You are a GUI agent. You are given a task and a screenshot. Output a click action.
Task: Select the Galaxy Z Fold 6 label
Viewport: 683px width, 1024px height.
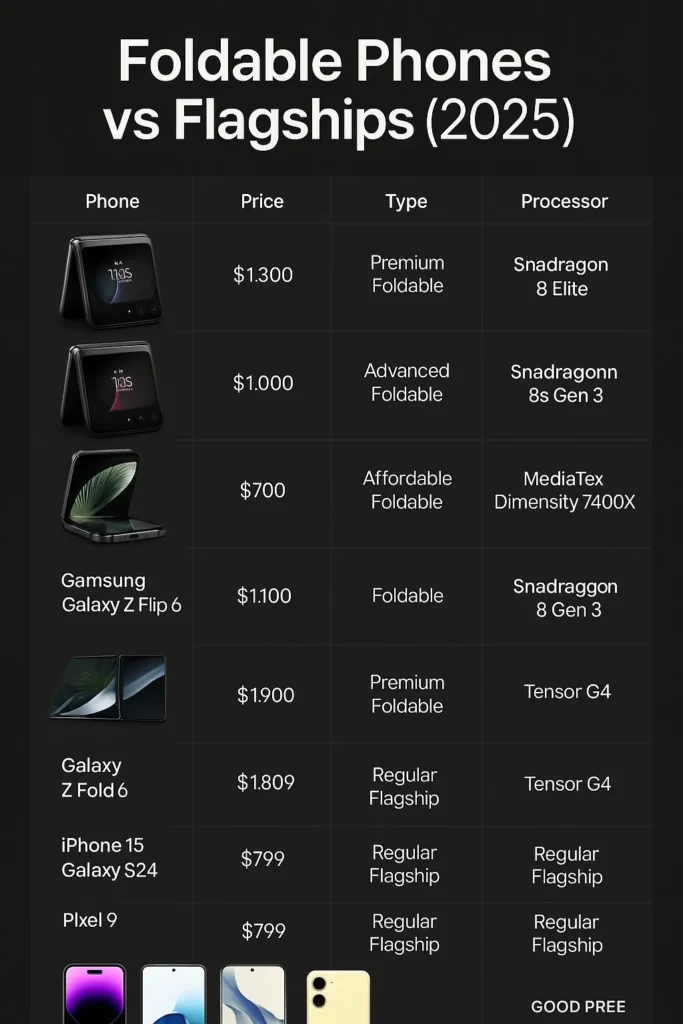[x=95, y=778]
